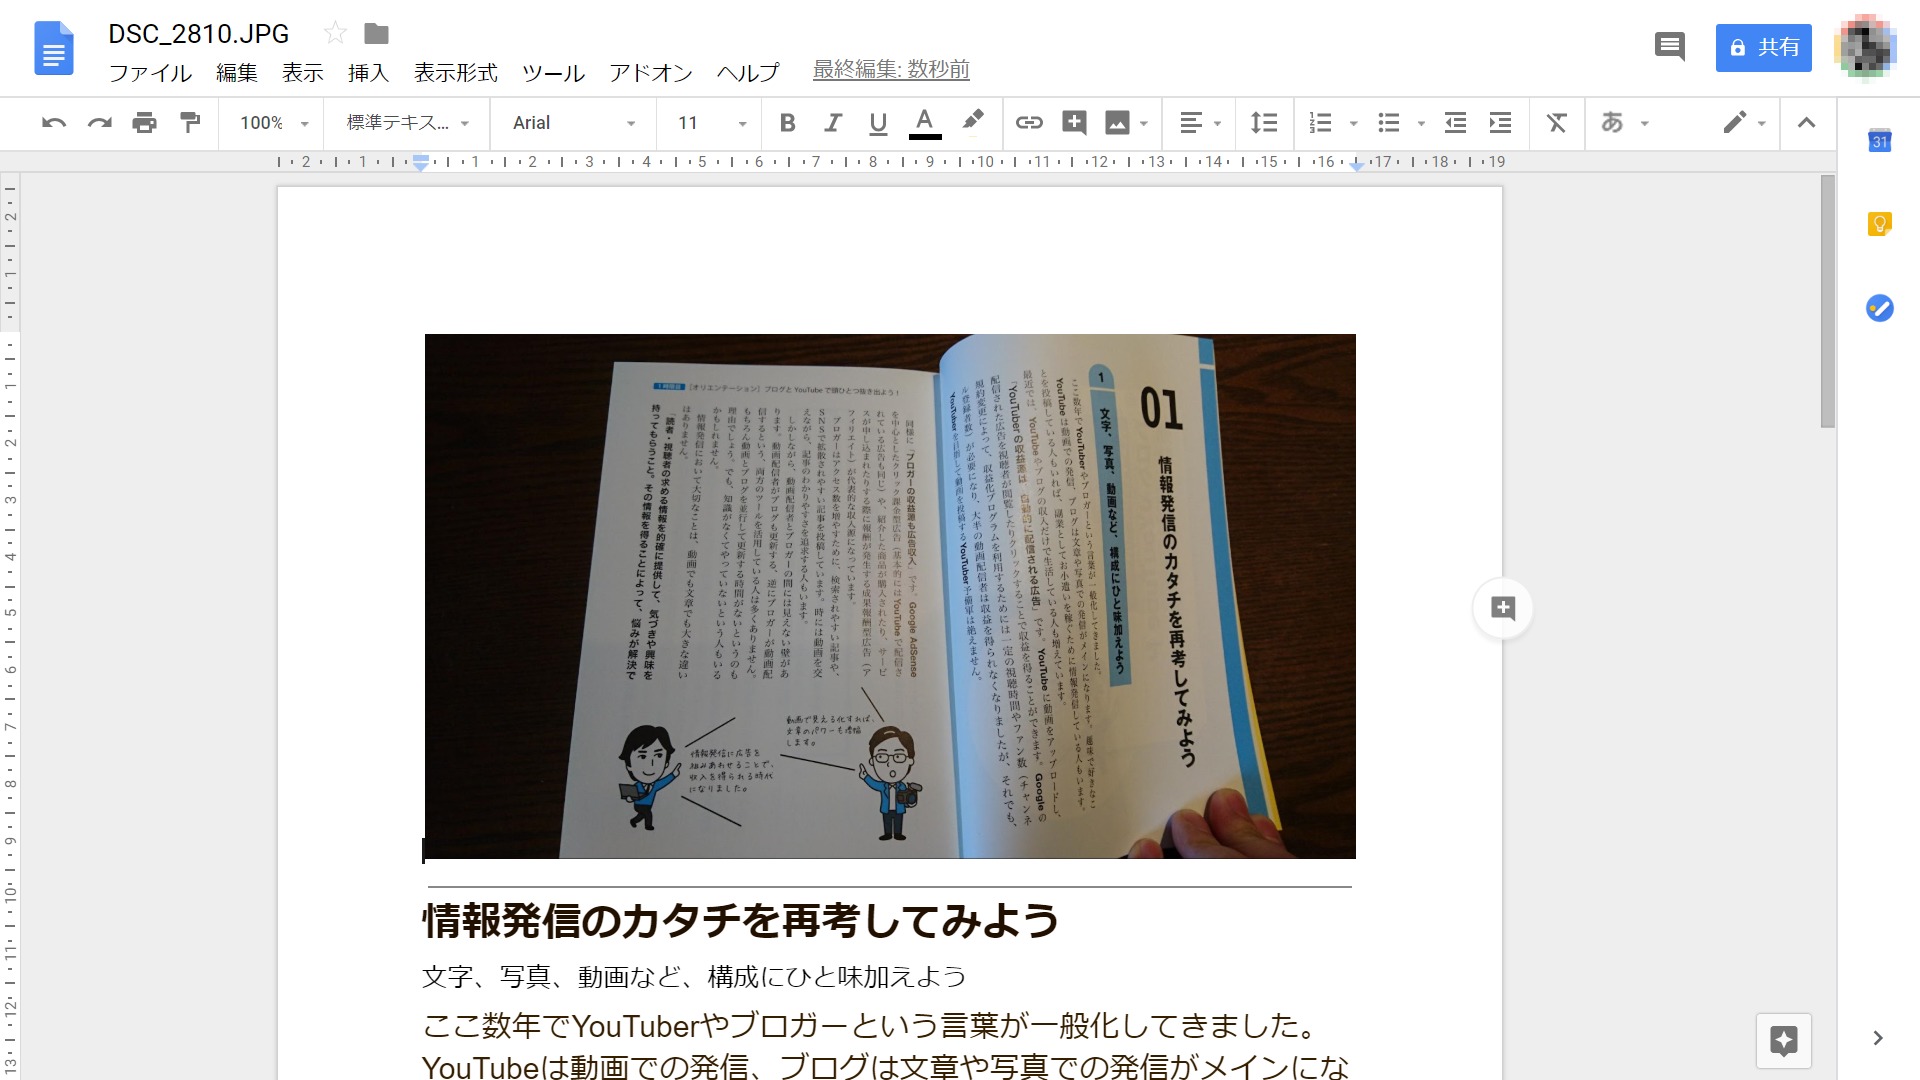Viewport: 1920px width, 1080px height.
Task: Toggle bold formatting
Action: [x=787, y=122]
